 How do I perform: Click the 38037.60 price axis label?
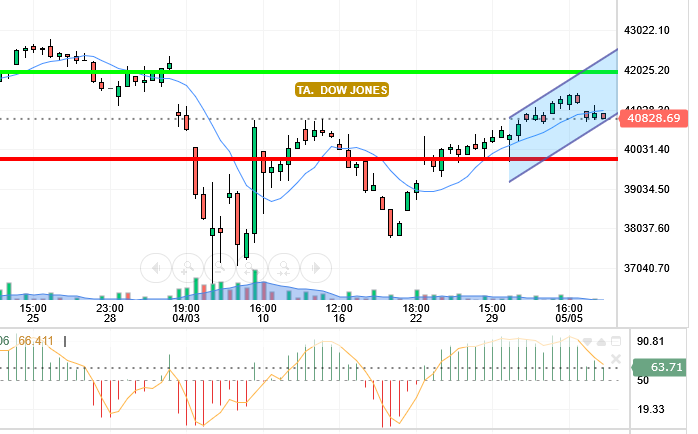[647, 228]
